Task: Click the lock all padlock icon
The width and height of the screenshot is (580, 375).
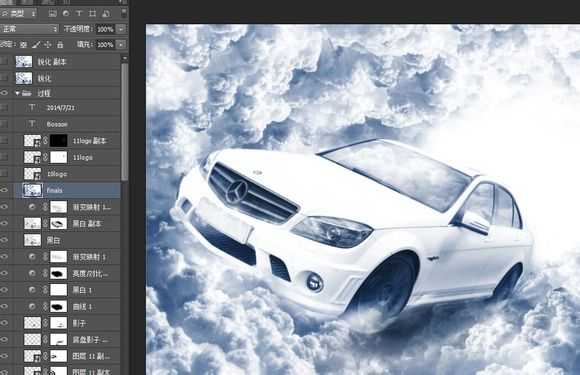Action: tap(60, 45)
